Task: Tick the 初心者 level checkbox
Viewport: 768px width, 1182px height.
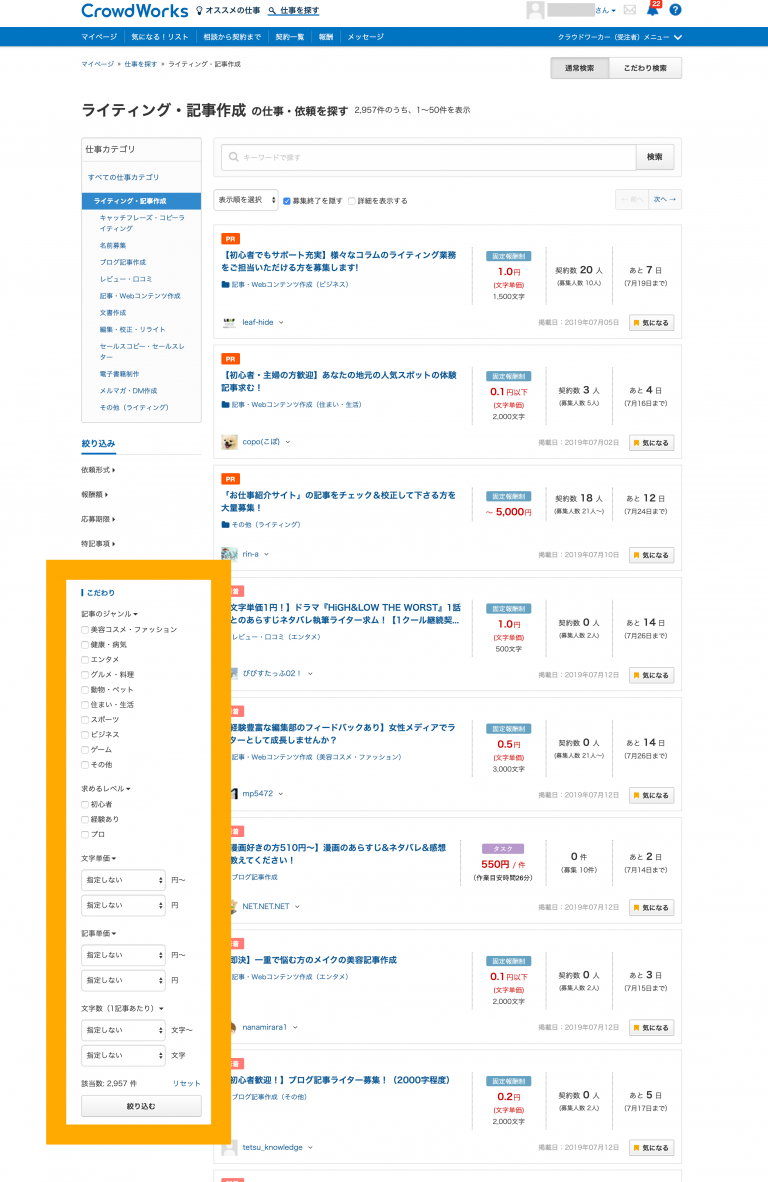Action: click(x=85, y=804)
